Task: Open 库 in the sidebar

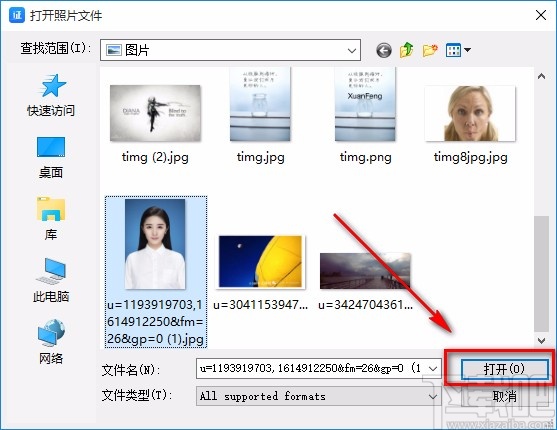Action: pyautogui.click(x=51, y=219)
